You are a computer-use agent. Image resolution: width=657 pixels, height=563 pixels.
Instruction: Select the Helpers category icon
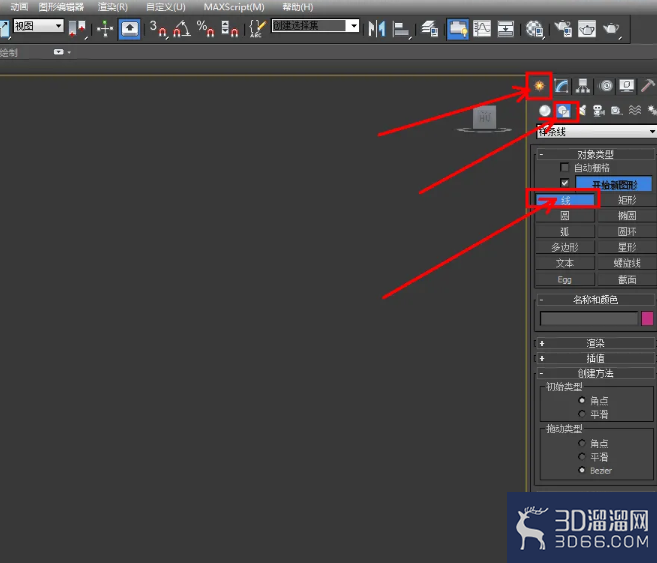click(616, 111)
